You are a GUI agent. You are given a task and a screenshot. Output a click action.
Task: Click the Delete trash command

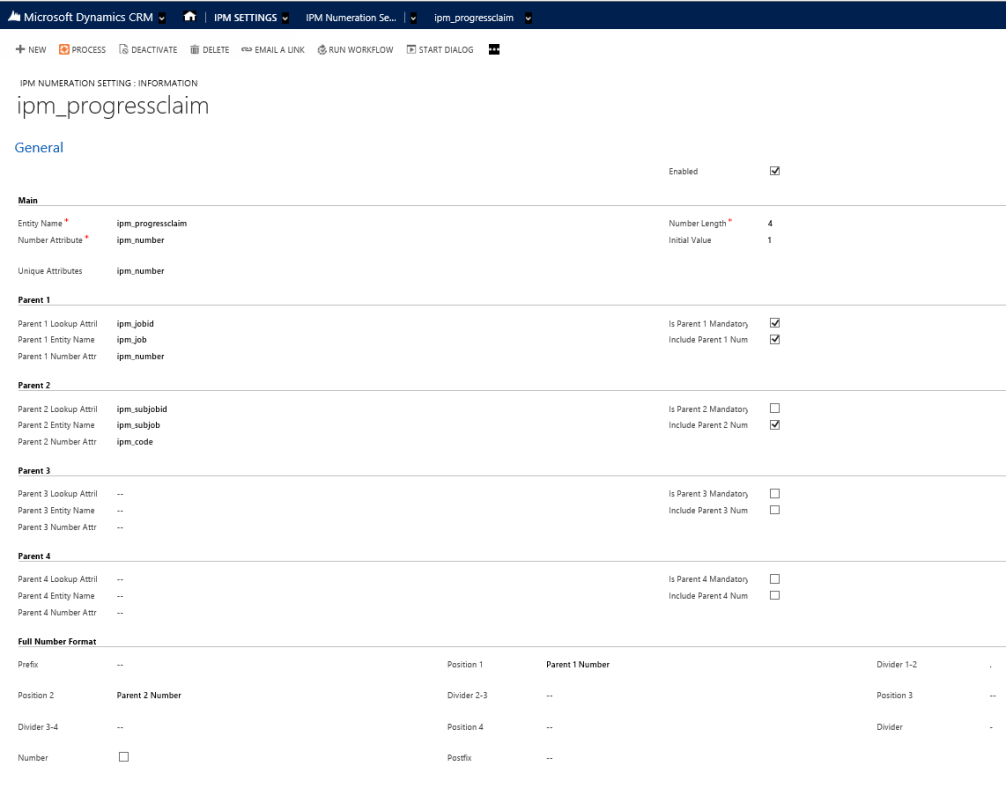[209, 50]
